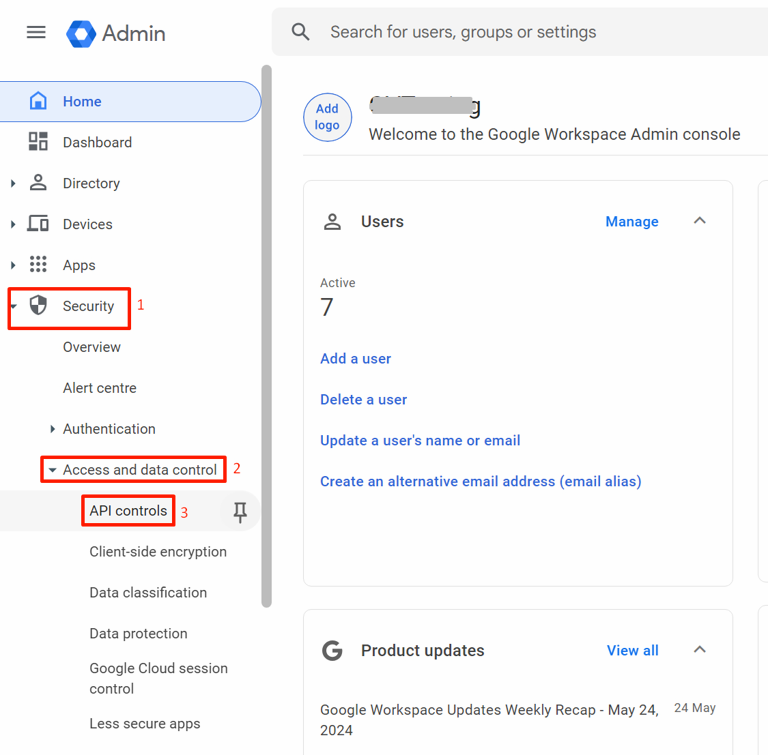Screen dimensions: 768x755
Task: Click the Add a user link
Action: pos(355,359)
